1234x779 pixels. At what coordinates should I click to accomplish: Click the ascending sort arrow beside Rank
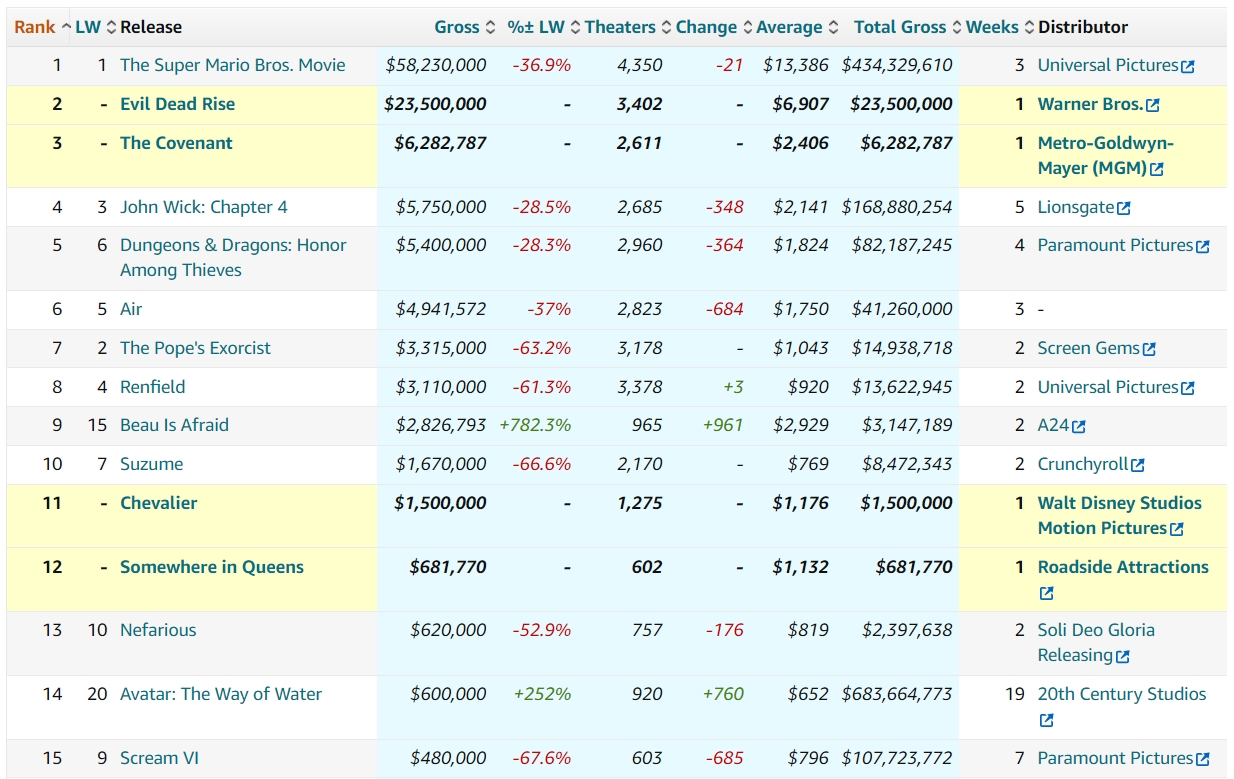click(x=66, y=27)
